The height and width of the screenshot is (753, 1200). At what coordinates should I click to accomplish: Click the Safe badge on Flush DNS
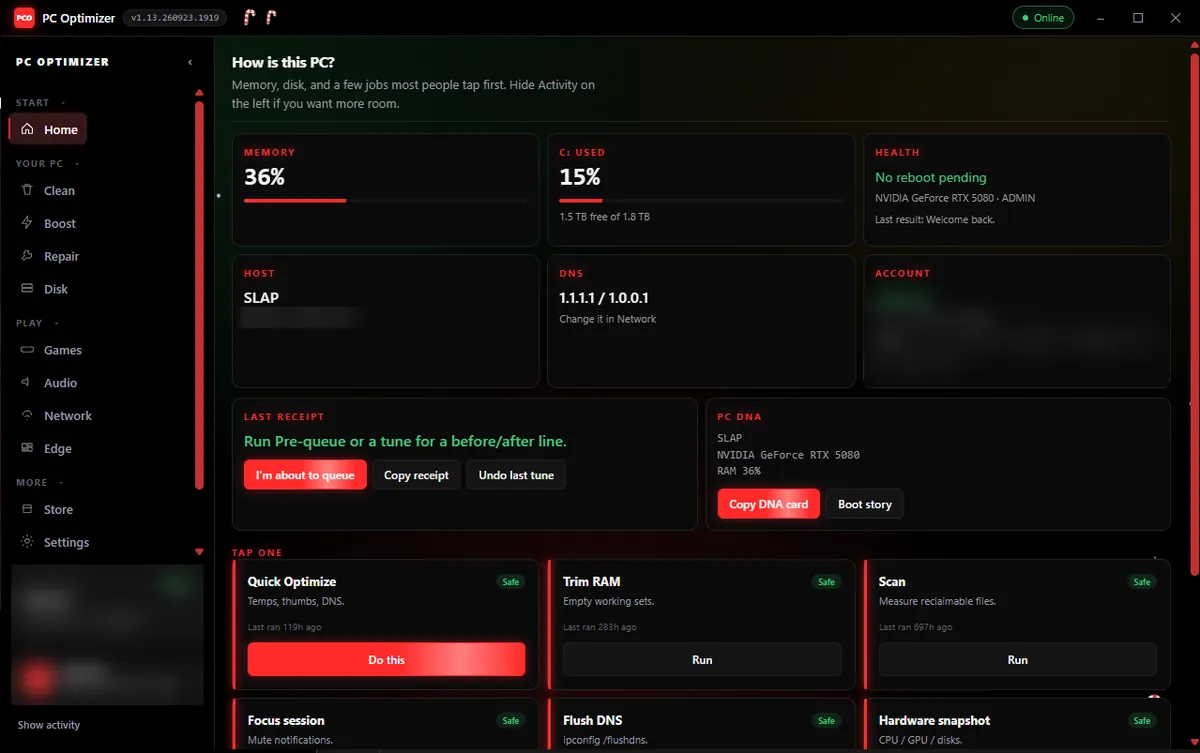click(826, 721)
